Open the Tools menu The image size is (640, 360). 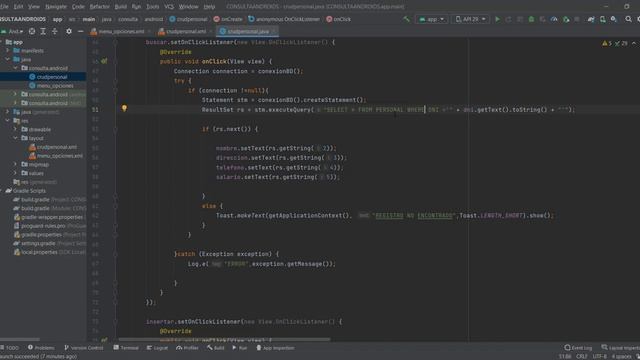(x=153, y=7)
